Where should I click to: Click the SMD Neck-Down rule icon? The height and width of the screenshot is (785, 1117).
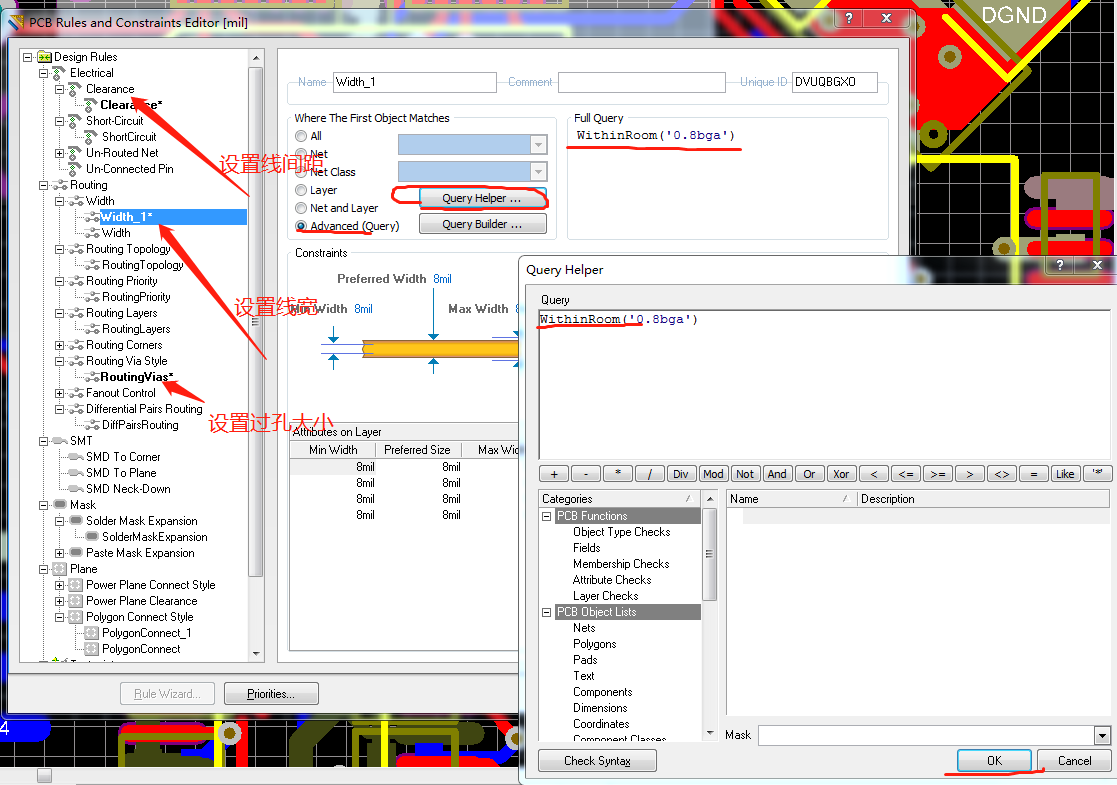click(76, 489)
